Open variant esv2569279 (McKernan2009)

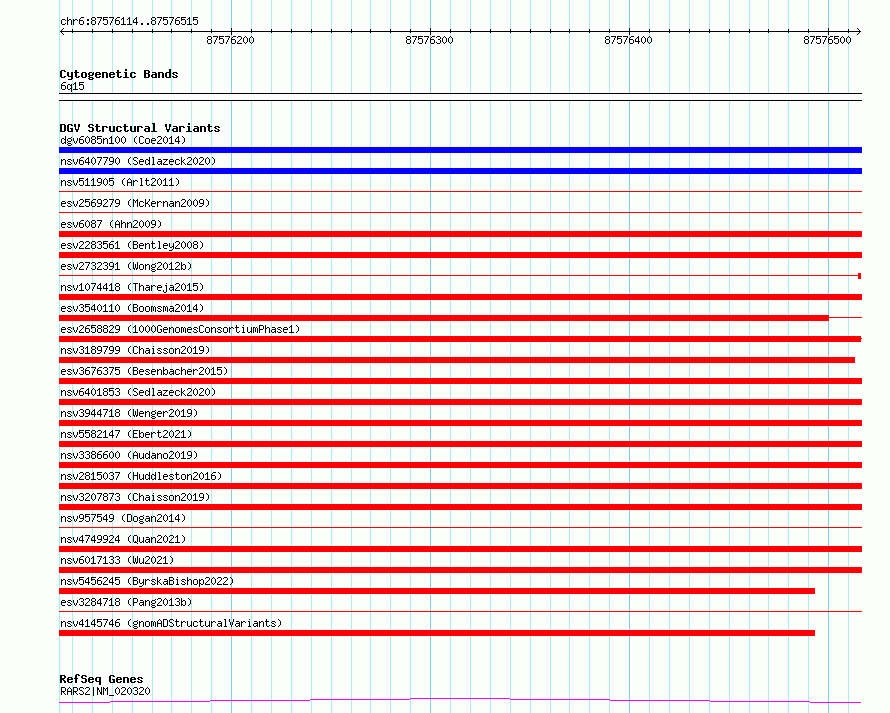coord(135,203)
